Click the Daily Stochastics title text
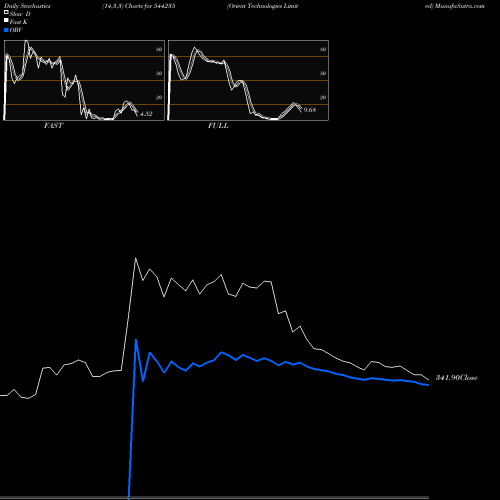 [27, 6]
